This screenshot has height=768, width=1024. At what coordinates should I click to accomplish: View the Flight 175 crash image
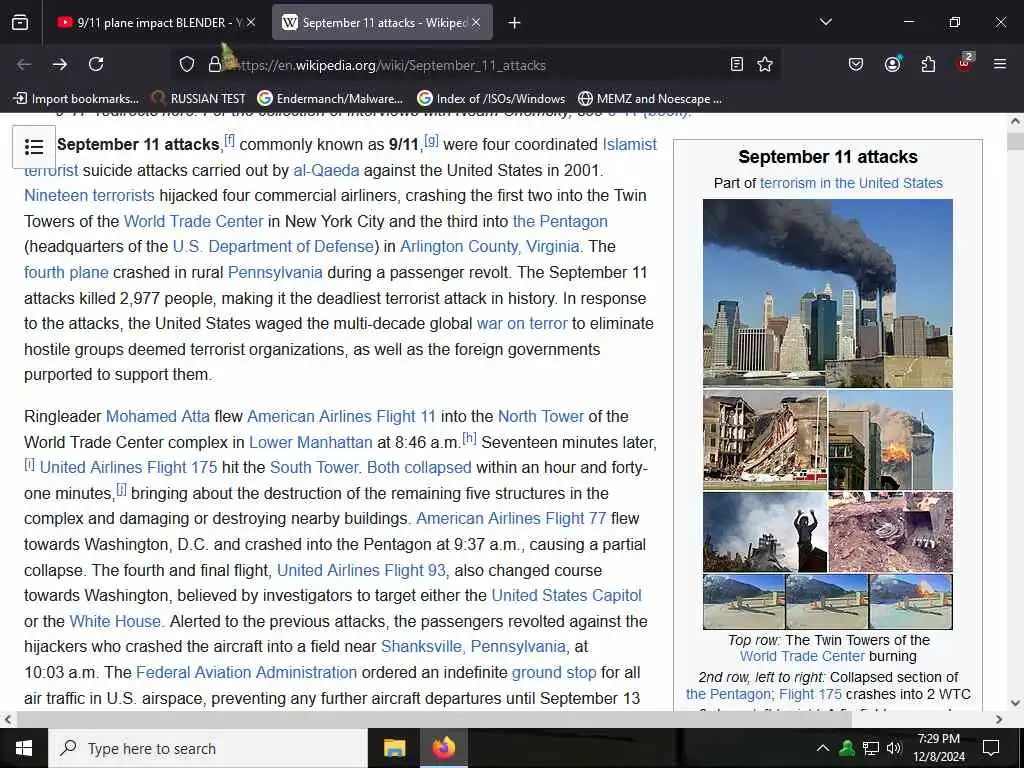coord(890,440)
